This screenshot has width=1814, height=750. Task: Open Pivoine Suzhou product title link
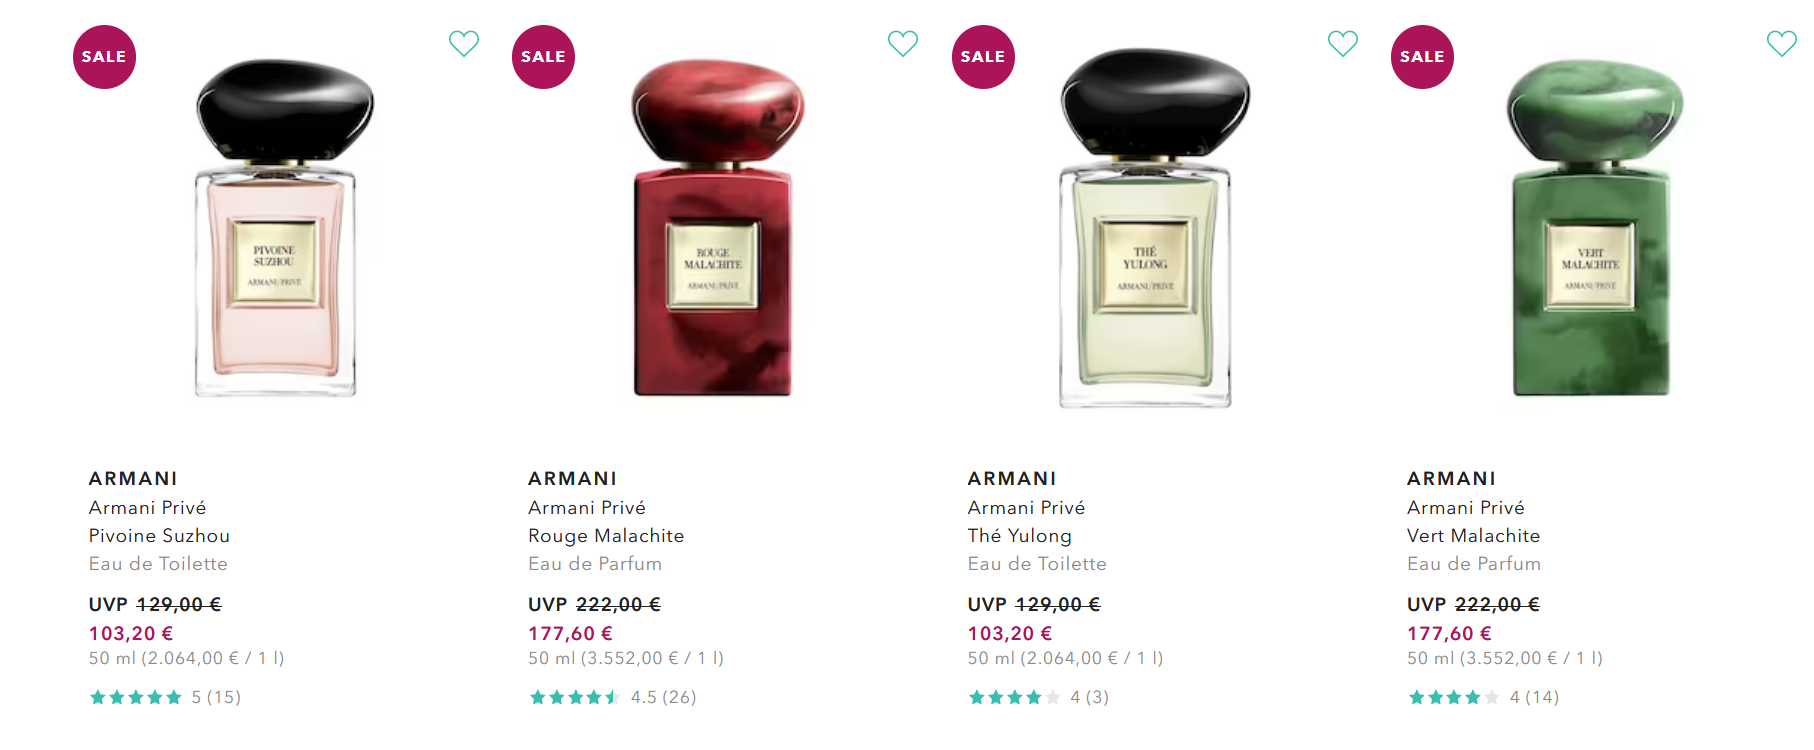pyautogui.click(x=159, y=536)
